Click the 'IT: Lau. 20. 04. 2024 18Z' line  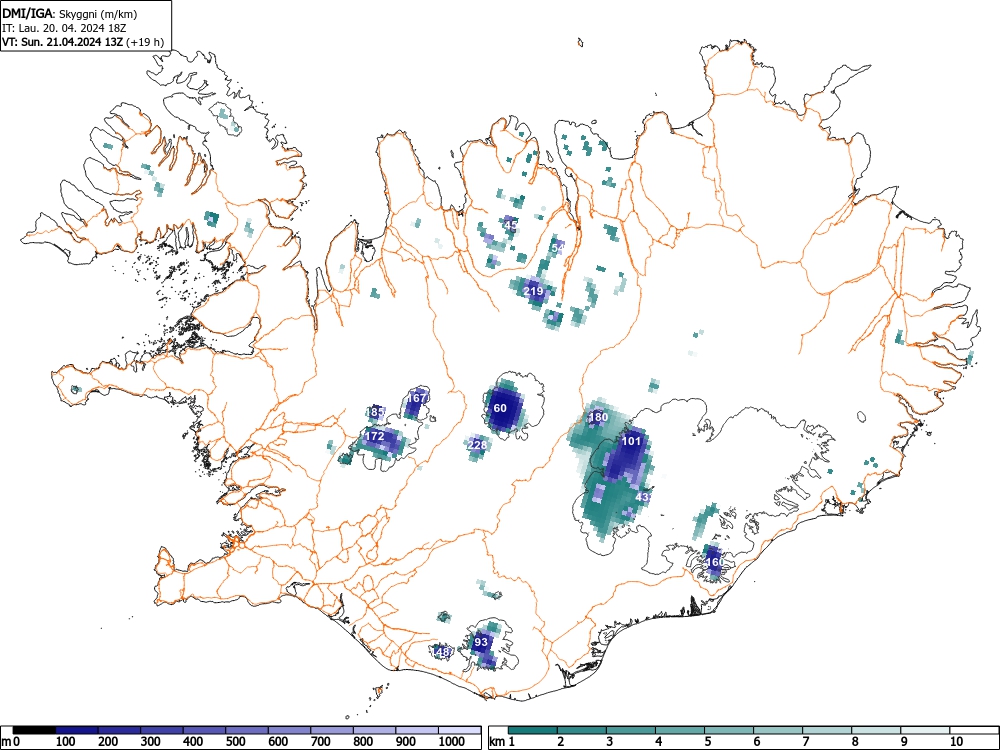(x=62, y=28)
